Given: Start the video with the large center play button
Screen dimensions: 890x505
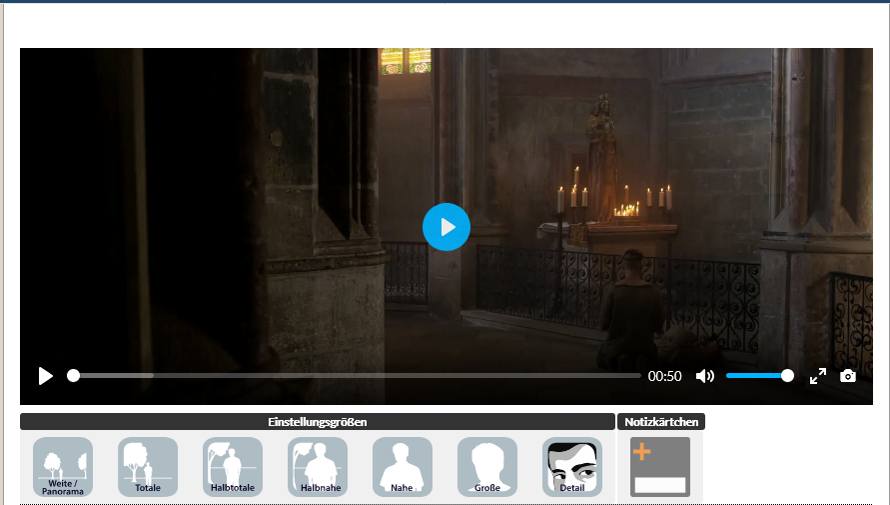Looking at the screenshot, I should [446, 227].
